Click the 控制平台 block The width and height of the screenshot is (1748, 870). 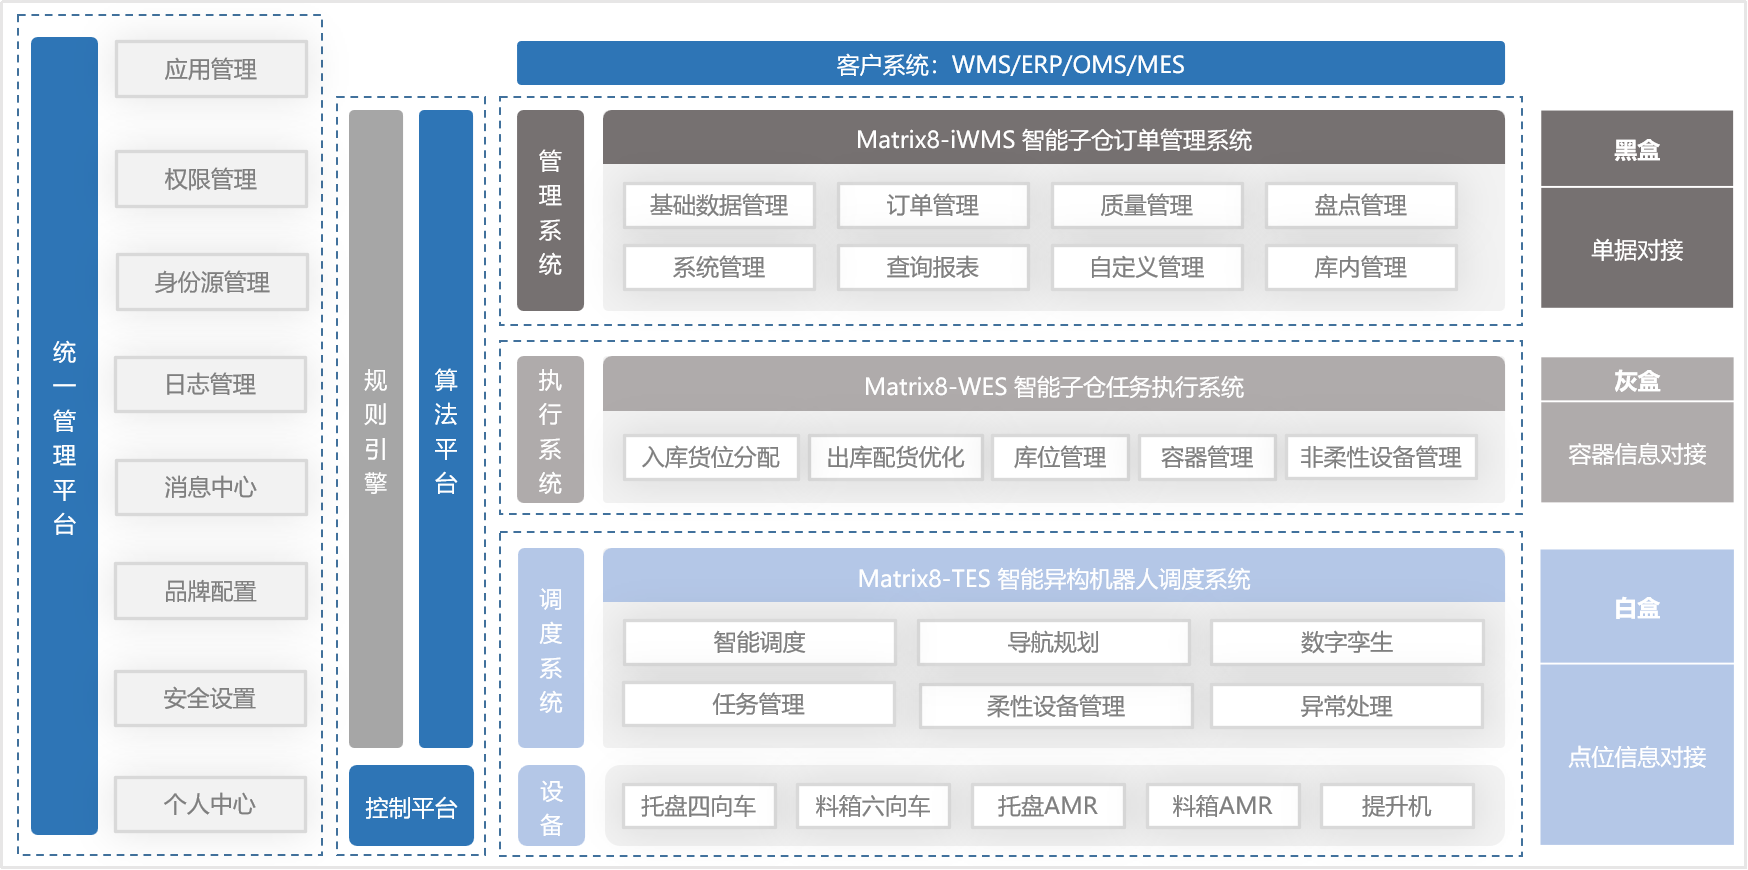pyautogui.click(x=411, y=806)
